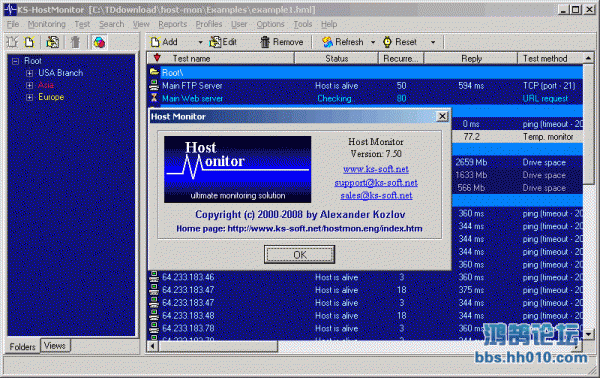Select 64.233.183.78 test row
The height and width of the screenshot is (378, 600).
click(365, 328)
